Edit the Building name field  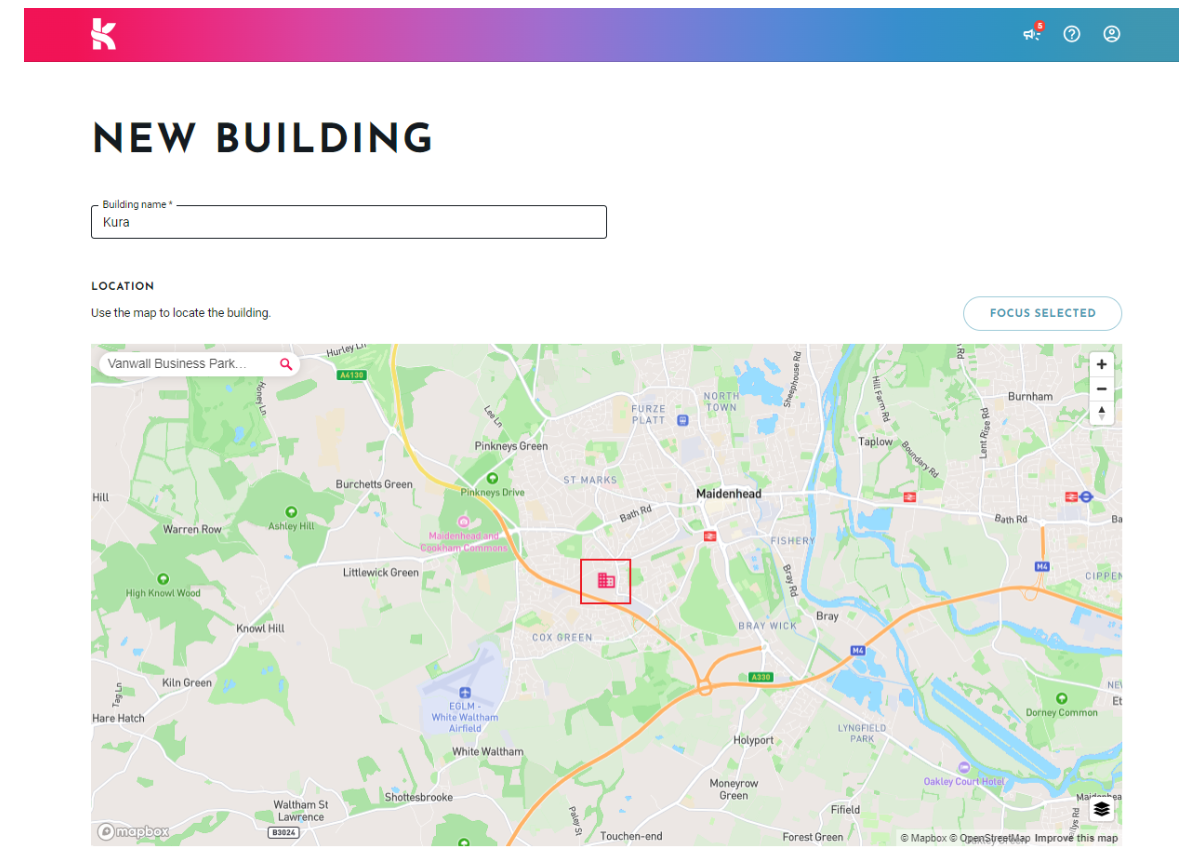(349, 222)
